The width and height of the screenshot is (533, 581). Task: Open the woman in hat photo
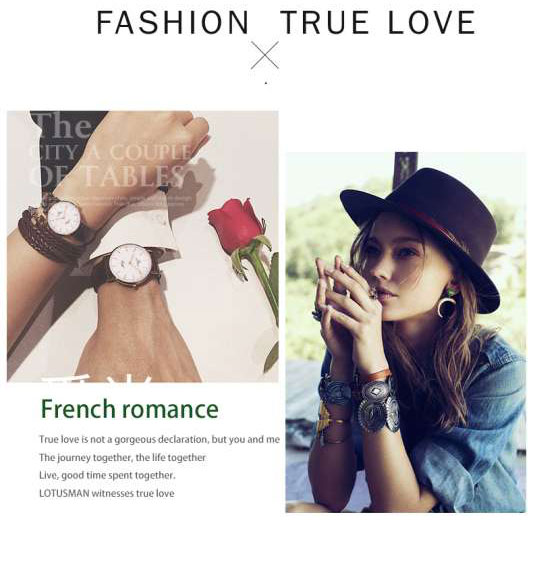coord(405,332)
